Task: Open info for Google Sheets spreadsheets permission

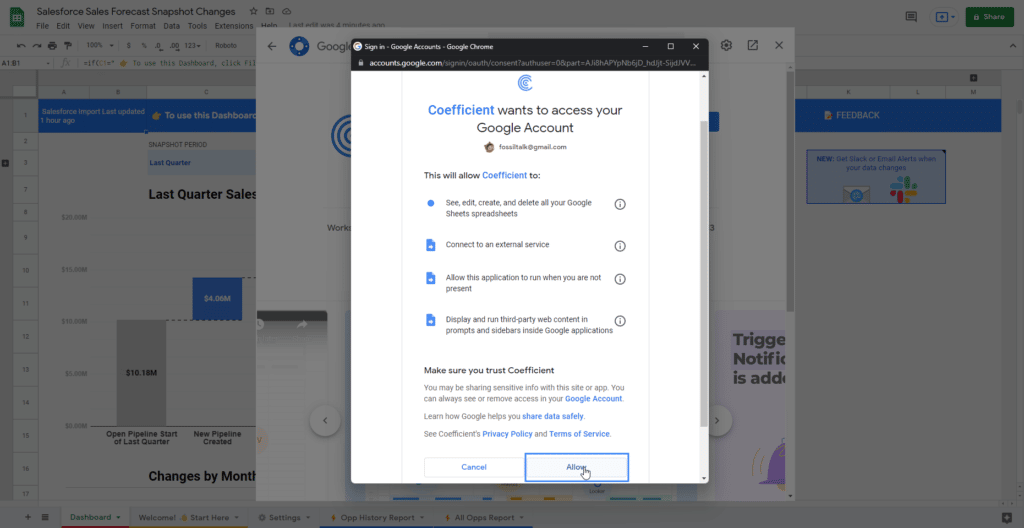Action: click(x=620, y=204)
